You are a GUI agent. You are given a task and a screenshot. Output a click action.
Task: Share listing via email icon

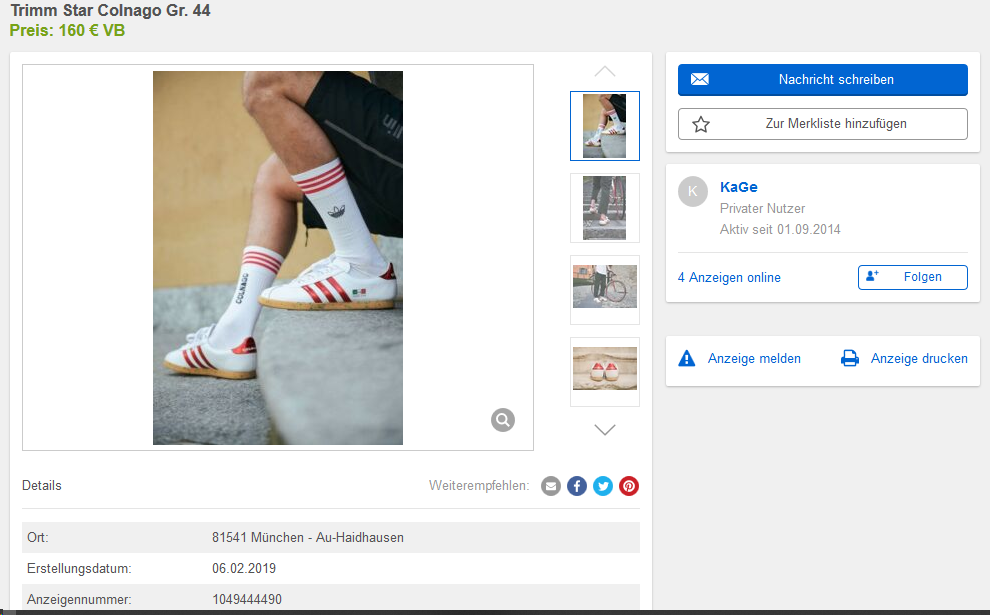(x=551, y=486)
